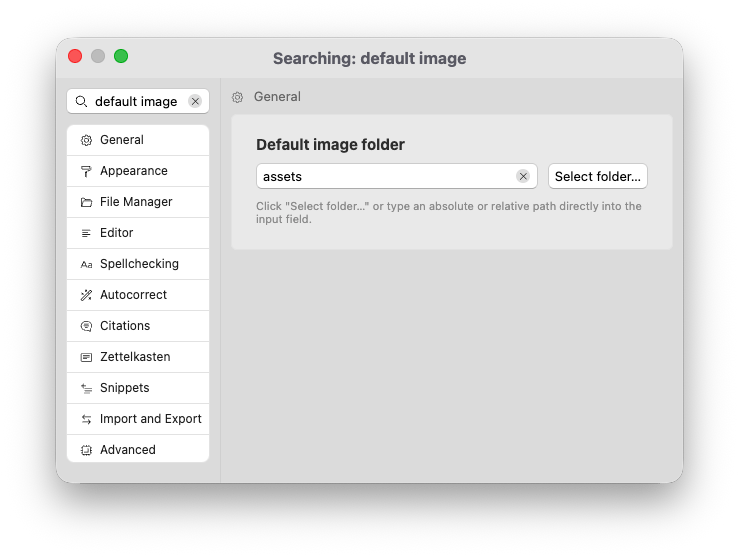Switch to the Snippets section
739x557 pixels.
(x=138, y=388)
